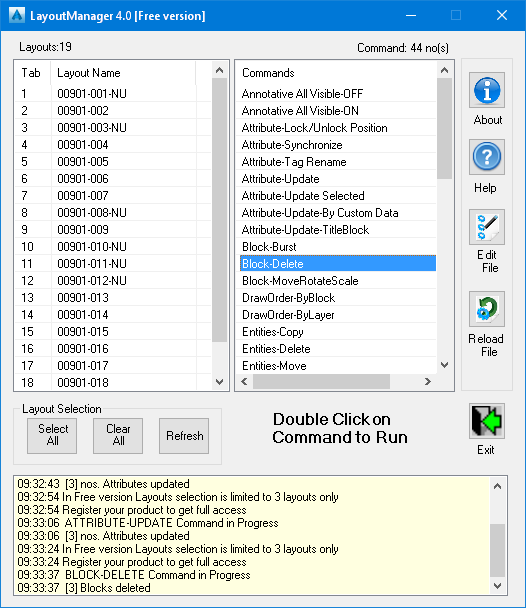This screenshot has height=608, width=526.
Task: Close the LayoutManager window
Action: [x=502, y=16]
